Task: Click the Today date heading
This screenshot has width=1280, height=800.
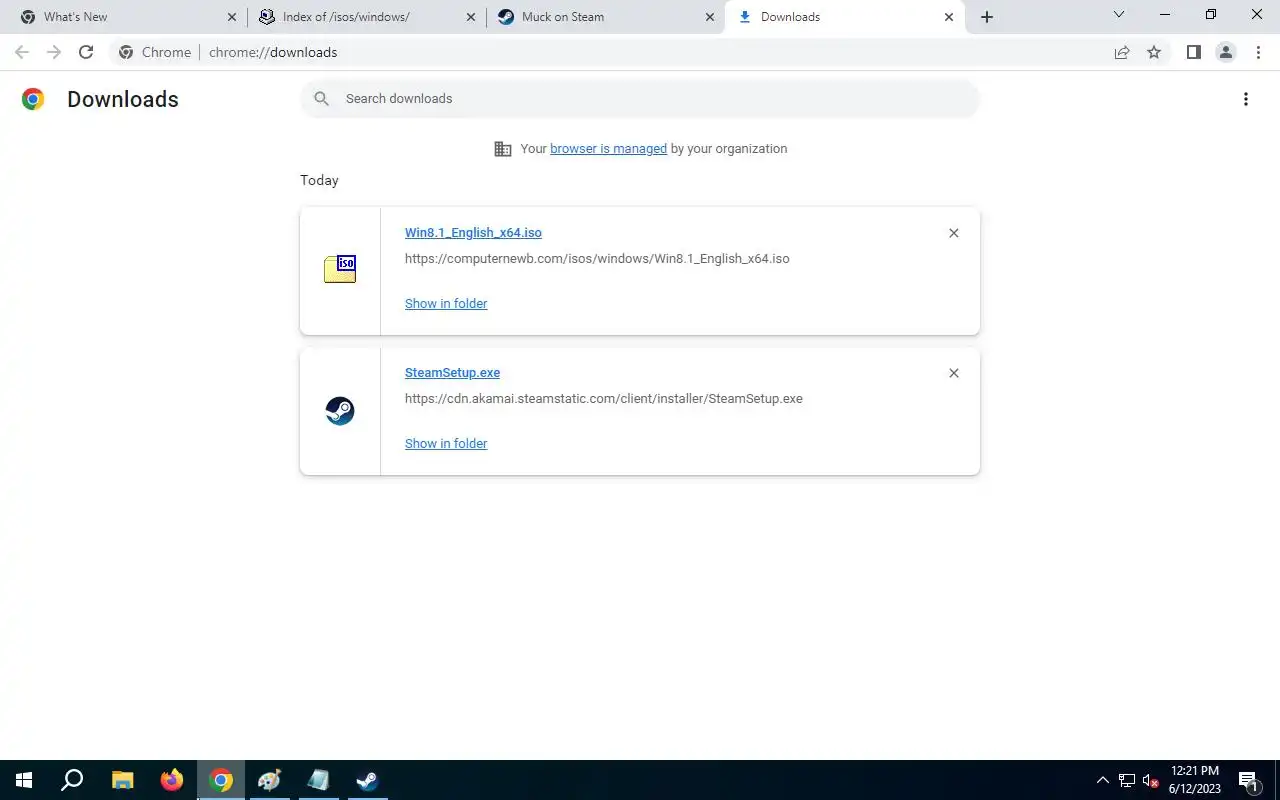Action: click(x=319, y=180)
